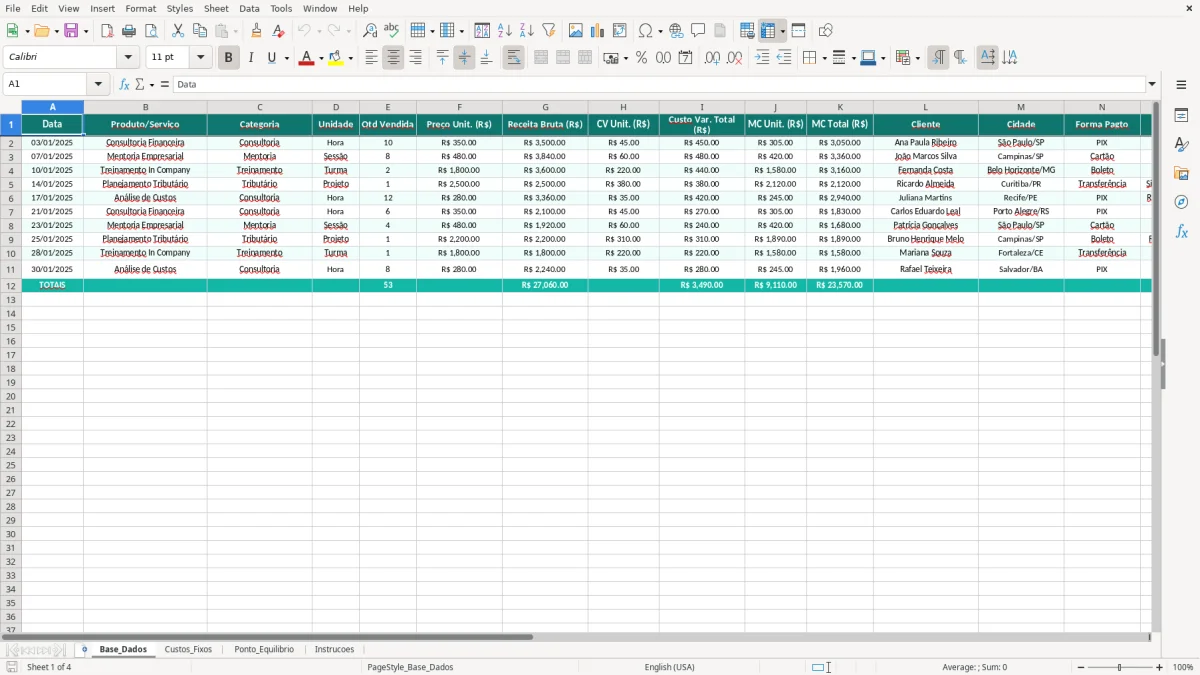Open the Data menu
Viewport: 1200px width, 675px height.
pos(249,8)
